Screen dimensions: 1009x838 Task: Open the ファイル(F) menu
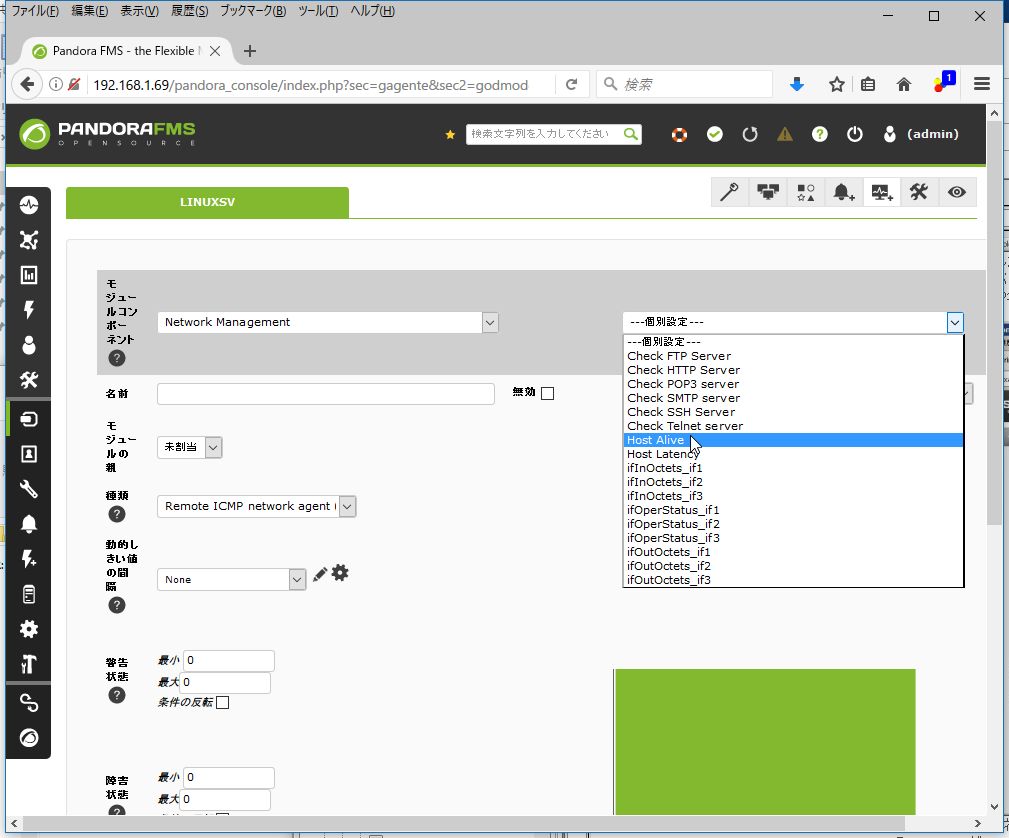click(35, 11)
